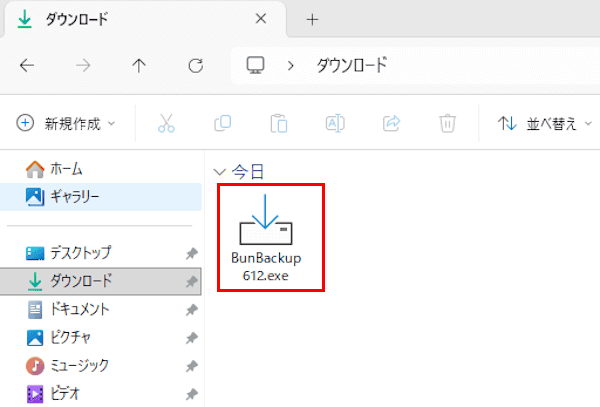The image size is (600, 407).
Task: Click the Share icon in toolbar
Action: tap(391, 123)
